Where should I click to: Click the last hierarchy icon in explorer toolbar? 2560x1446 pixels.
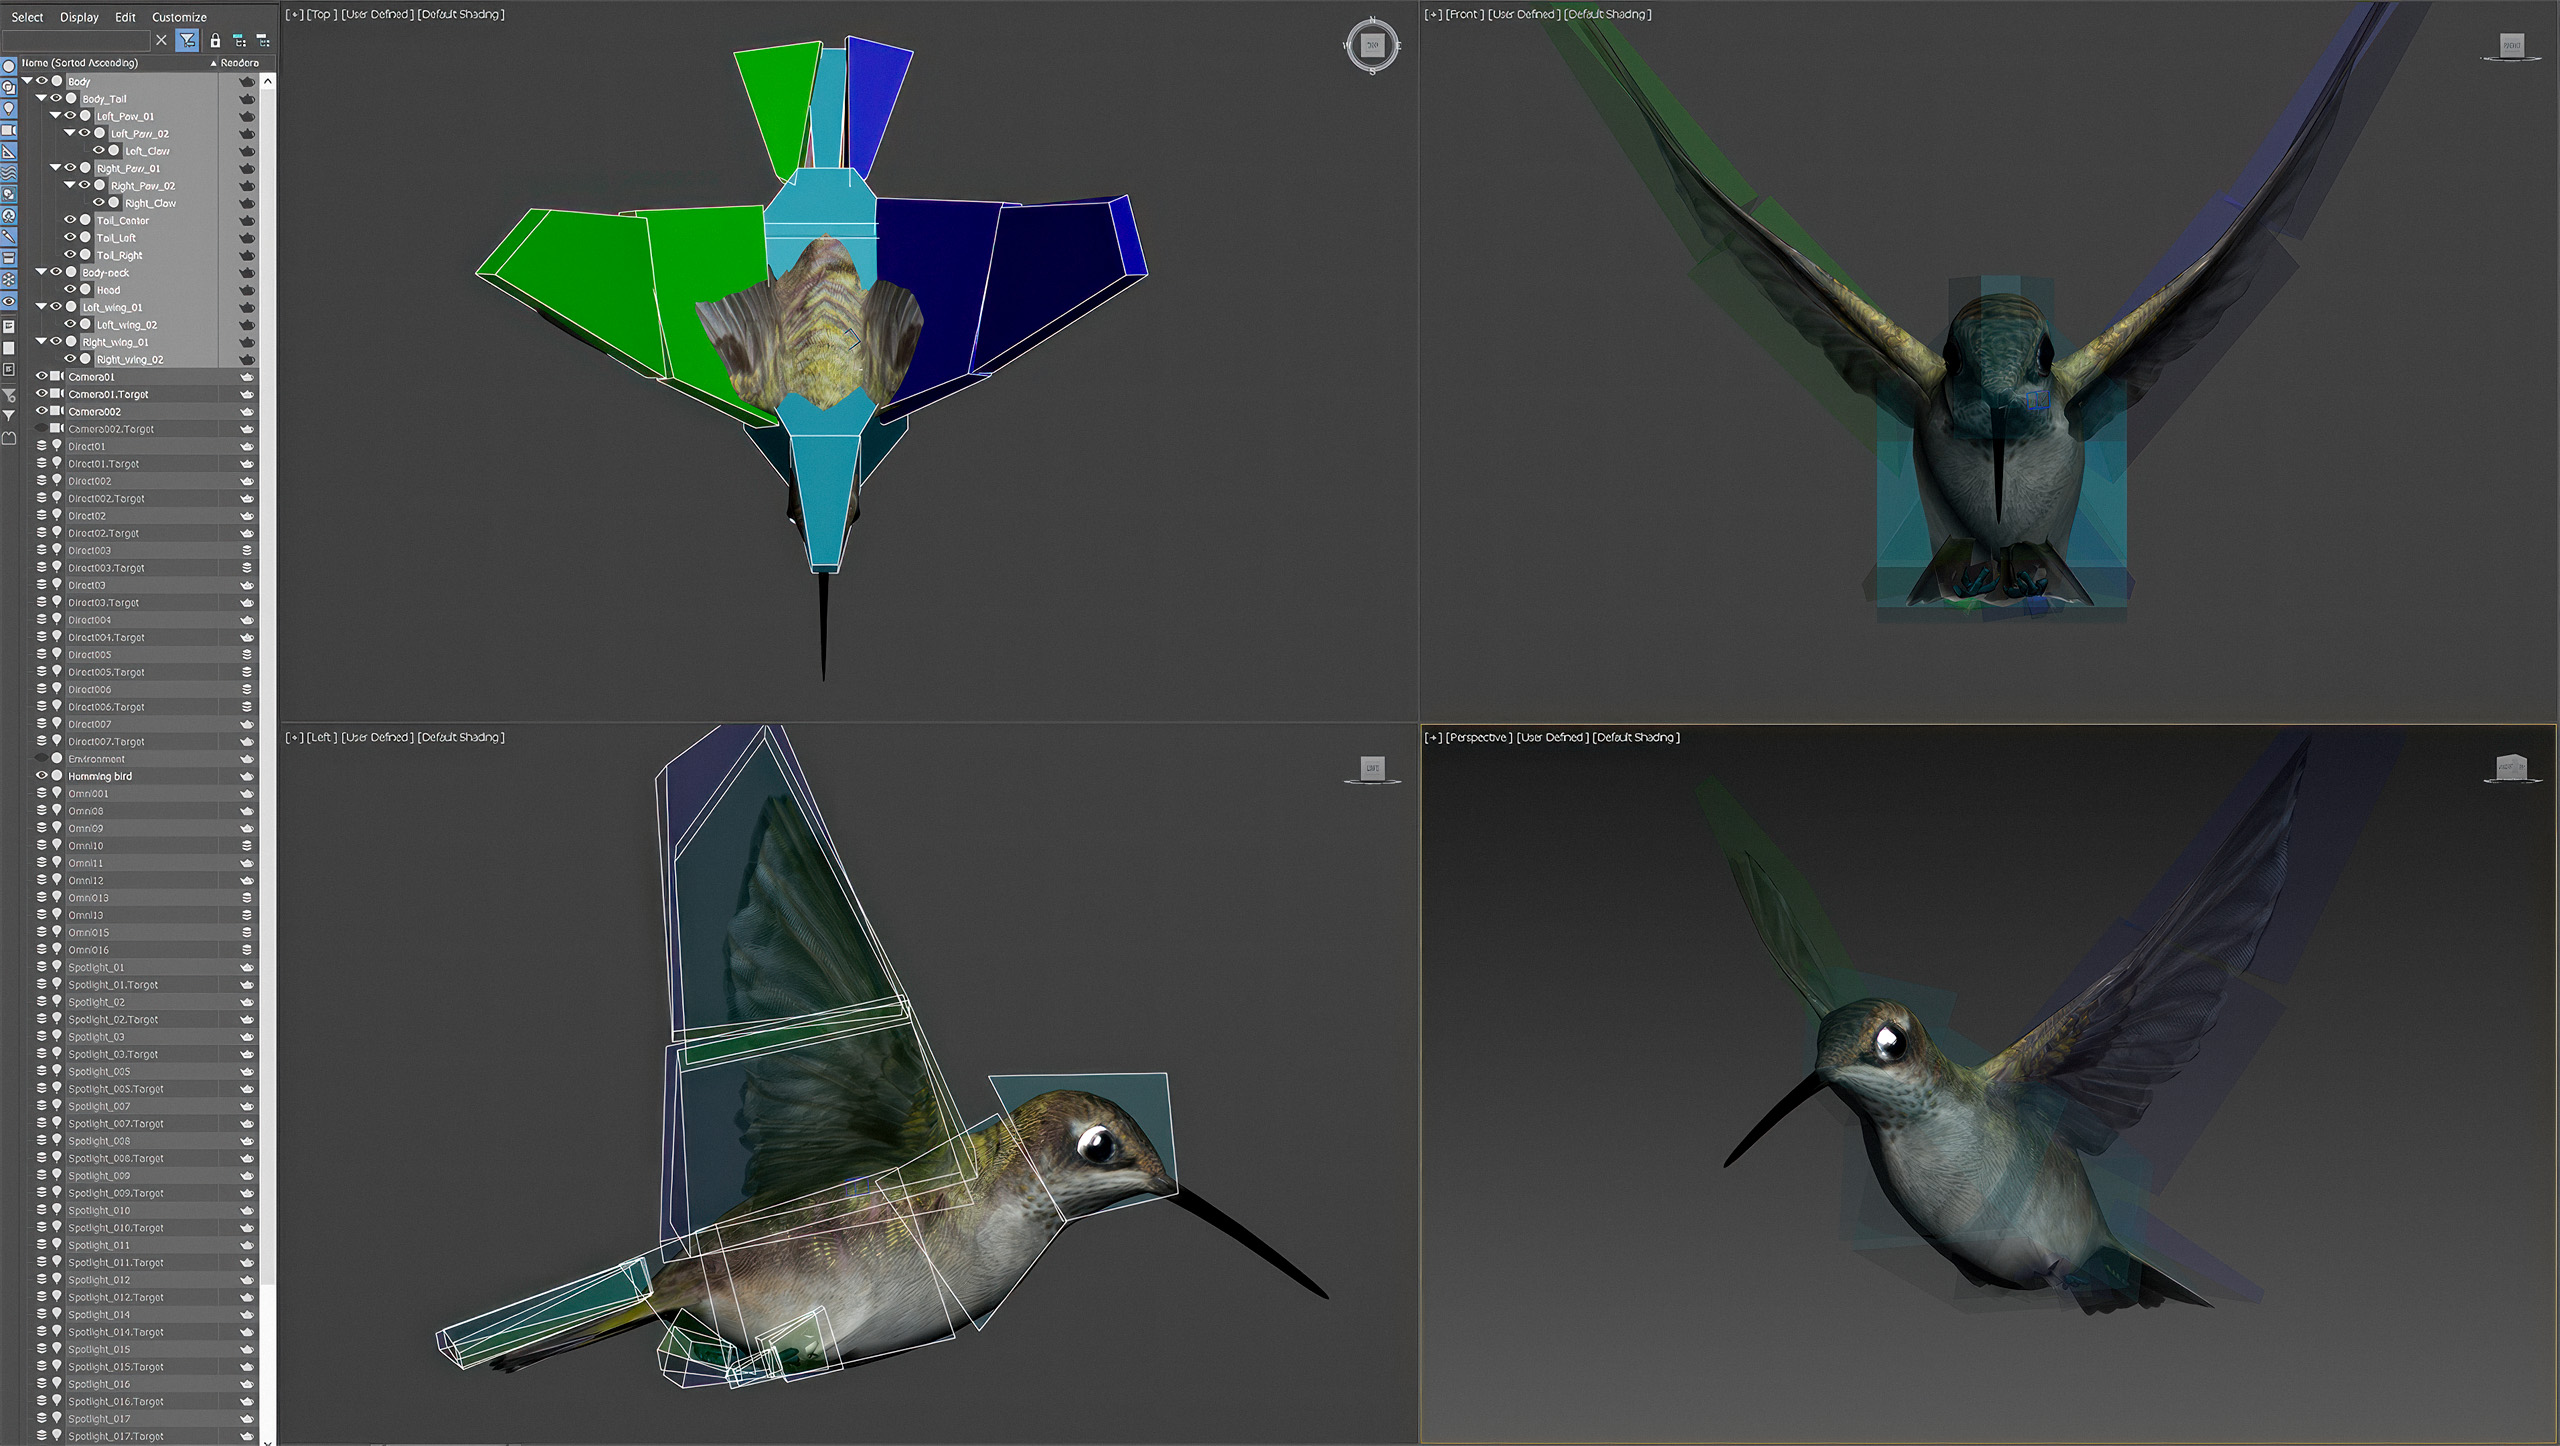tap(263, 41)
